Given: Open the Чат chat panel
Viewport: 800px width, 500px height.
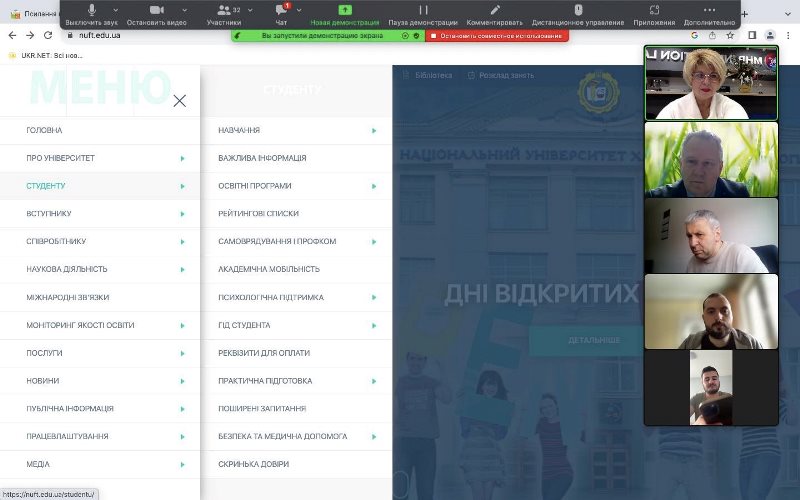Looking at the screenshot, I should [x=281, y=11].
